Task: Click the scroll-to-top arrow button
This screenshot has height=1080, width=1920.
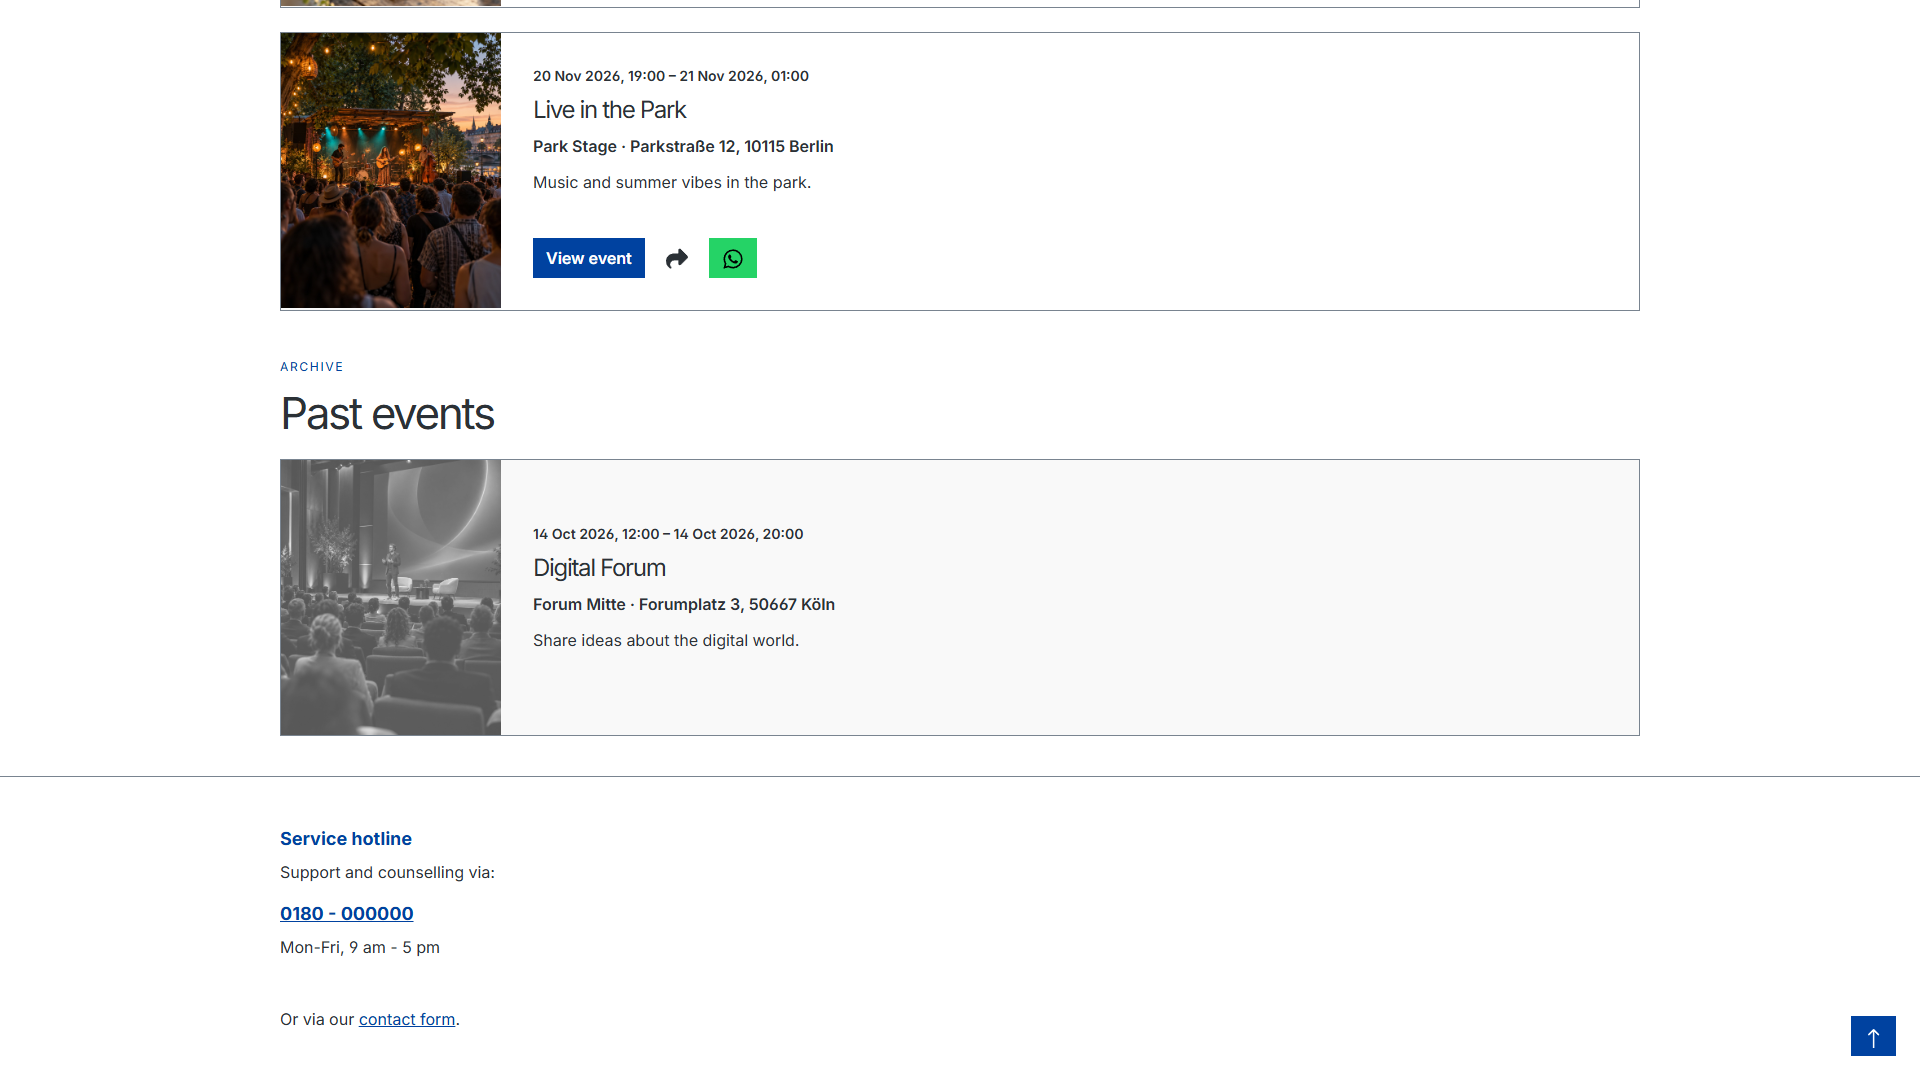Action: point(1873,1036)
